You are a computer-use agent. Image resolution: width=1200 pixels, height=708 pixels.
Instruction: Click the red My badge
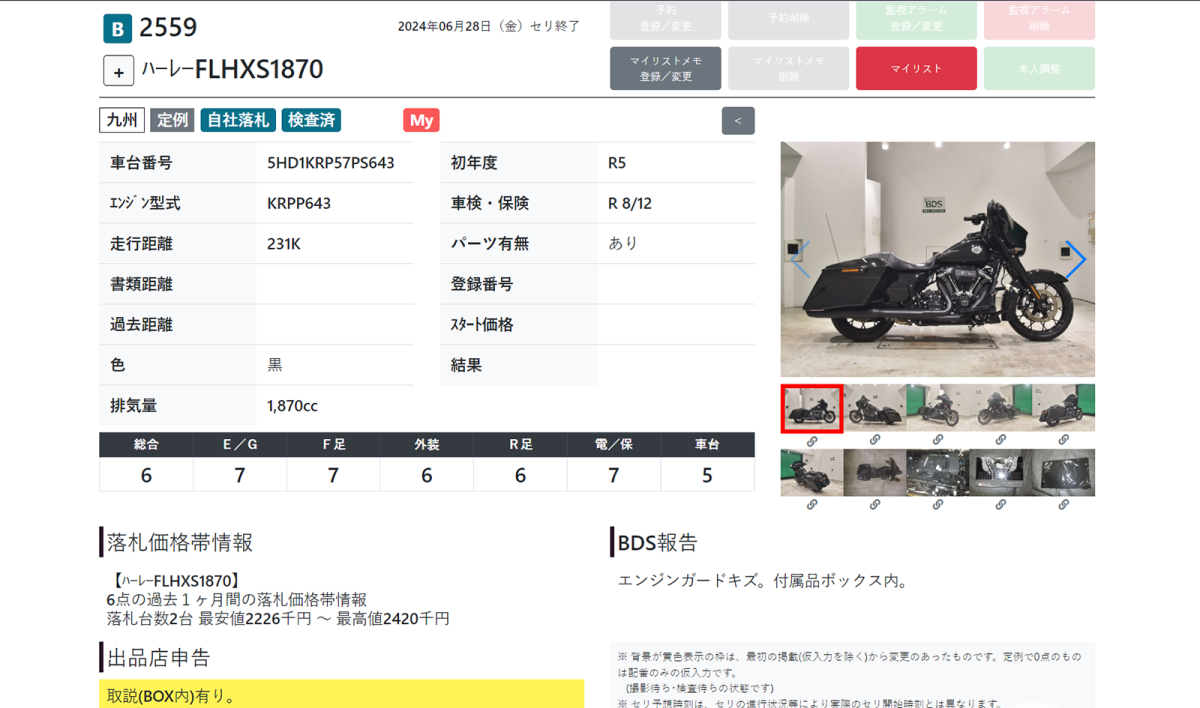[422, 120]
